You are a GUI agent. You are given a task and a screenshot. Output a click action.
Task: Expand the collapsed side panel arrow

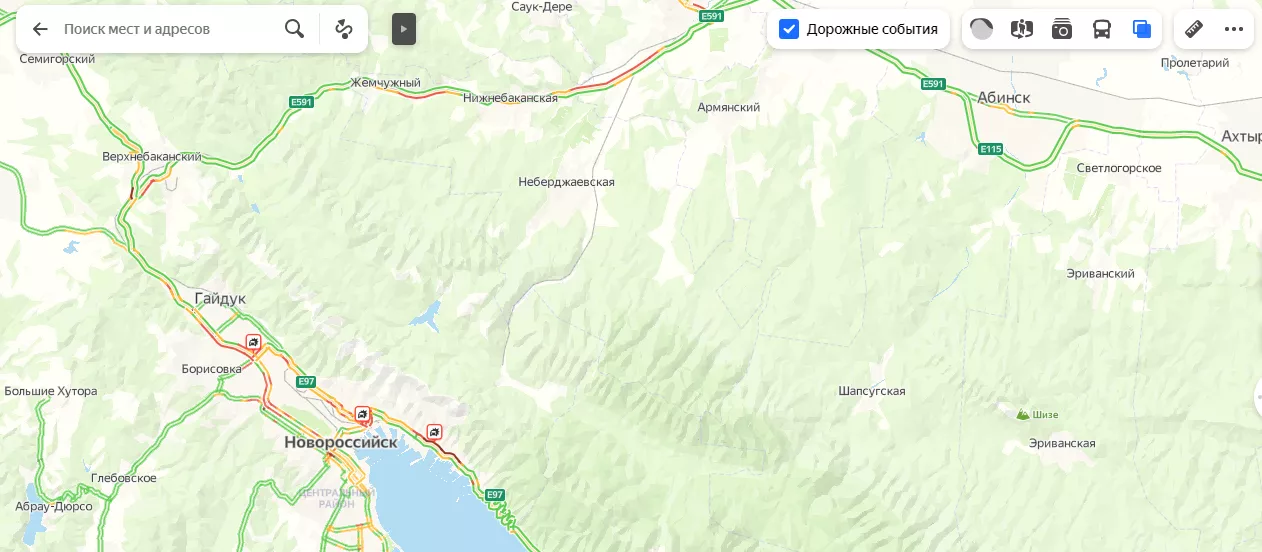pyautogui.click(x=404, y=29)
